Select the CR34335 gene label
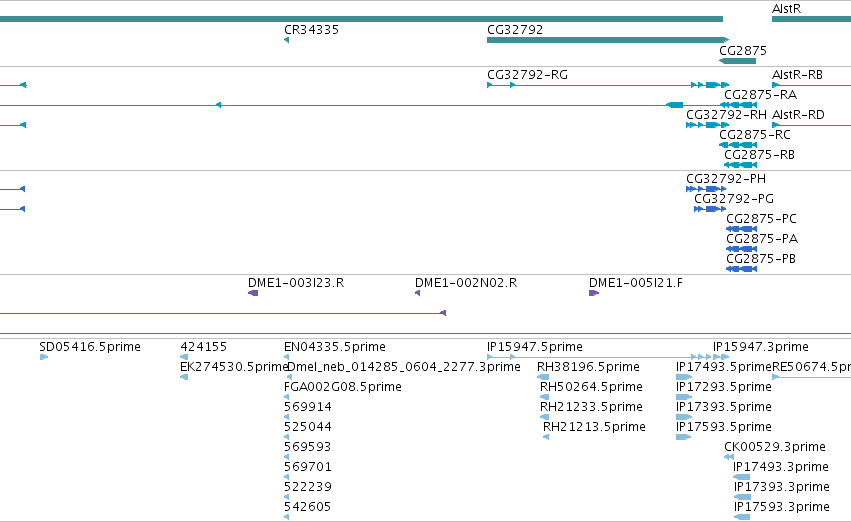This screenshot has height=522, width=851. [x=311, y=30]
